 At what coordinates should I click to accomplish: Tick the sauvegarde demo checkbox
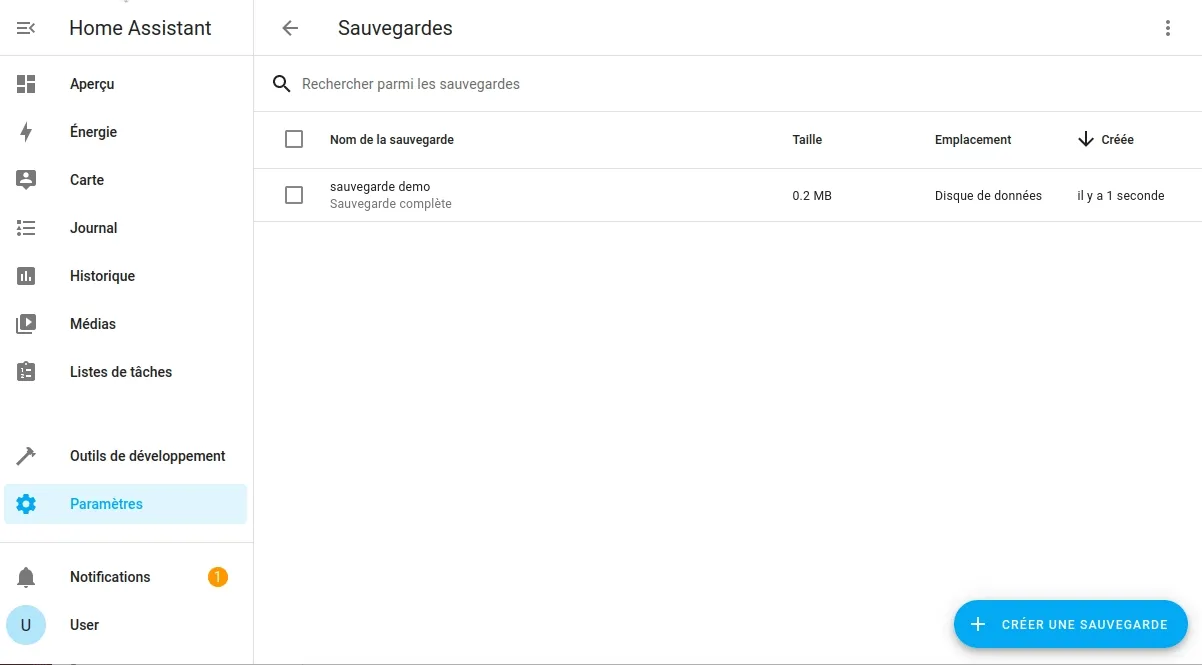point(294,195)
